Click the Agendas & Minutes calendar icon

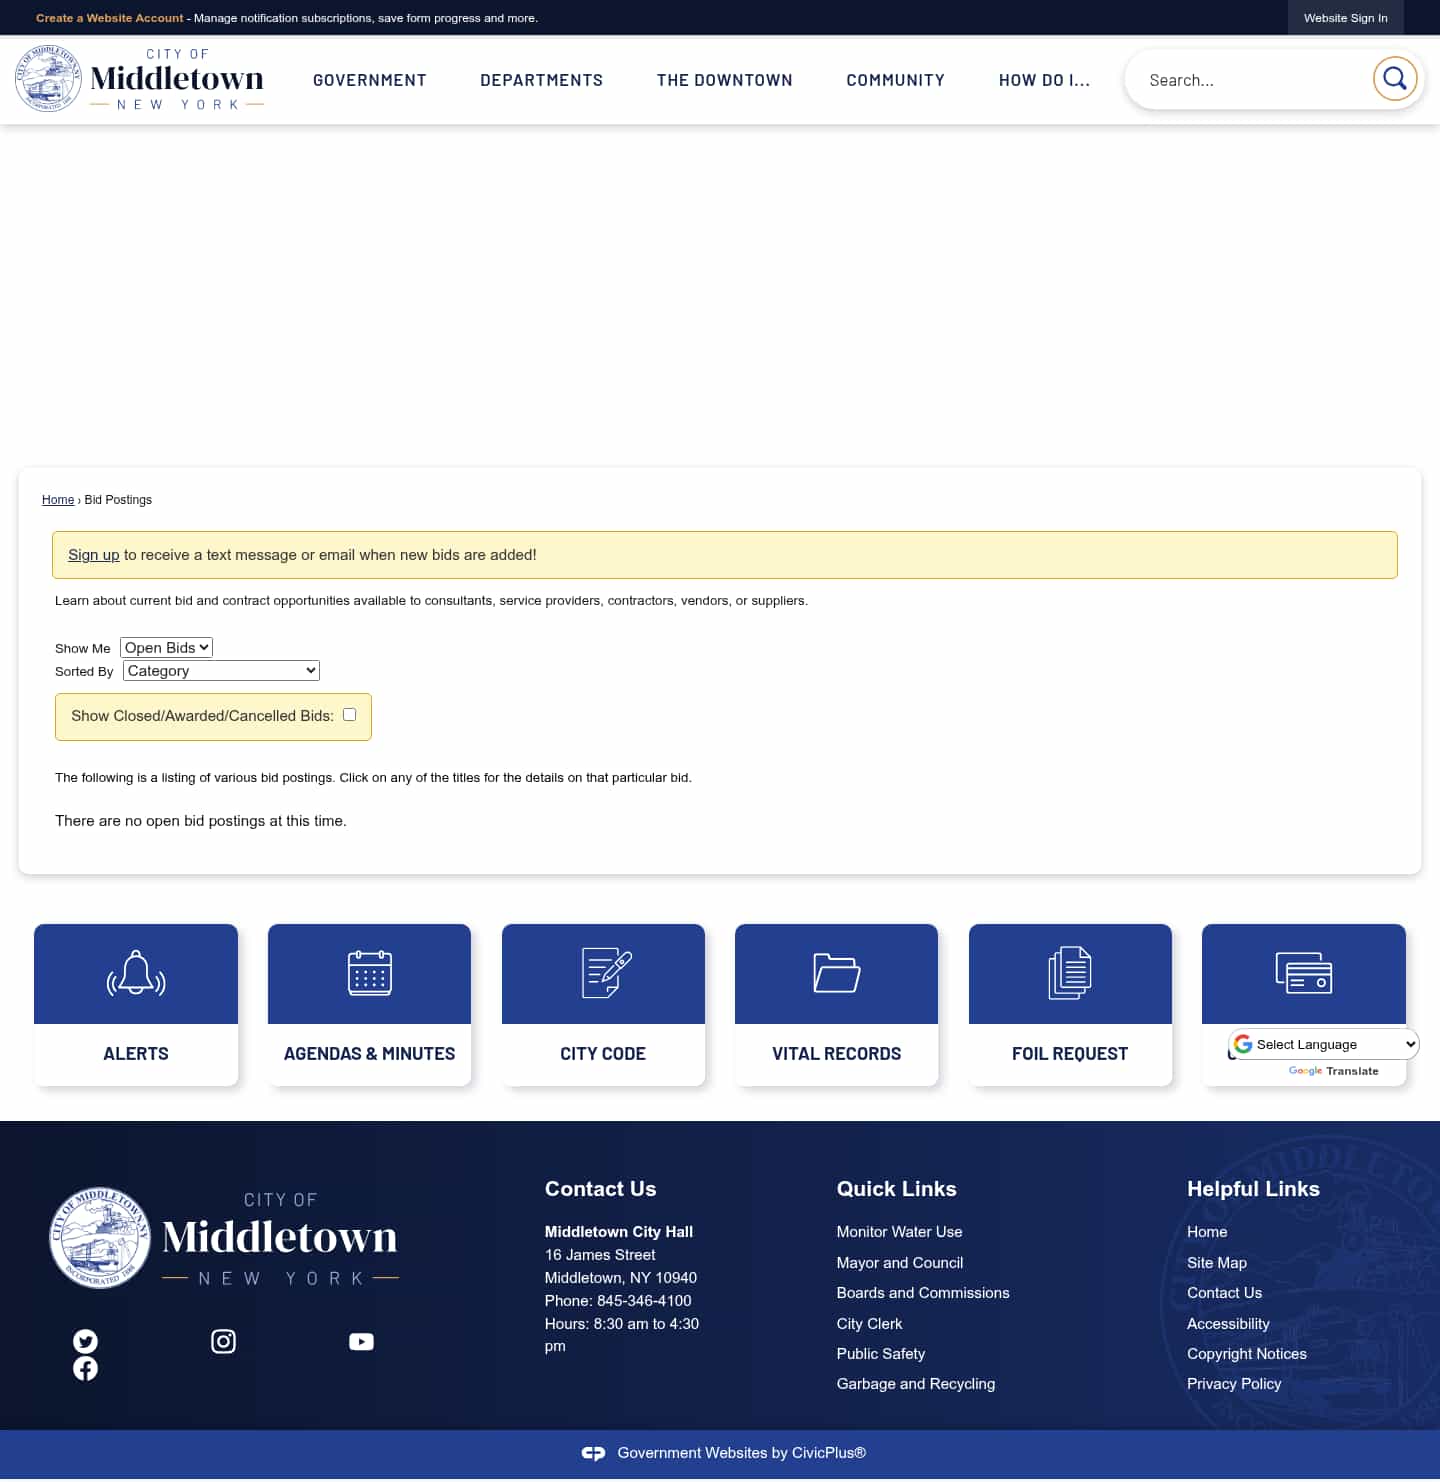(369, 973)
